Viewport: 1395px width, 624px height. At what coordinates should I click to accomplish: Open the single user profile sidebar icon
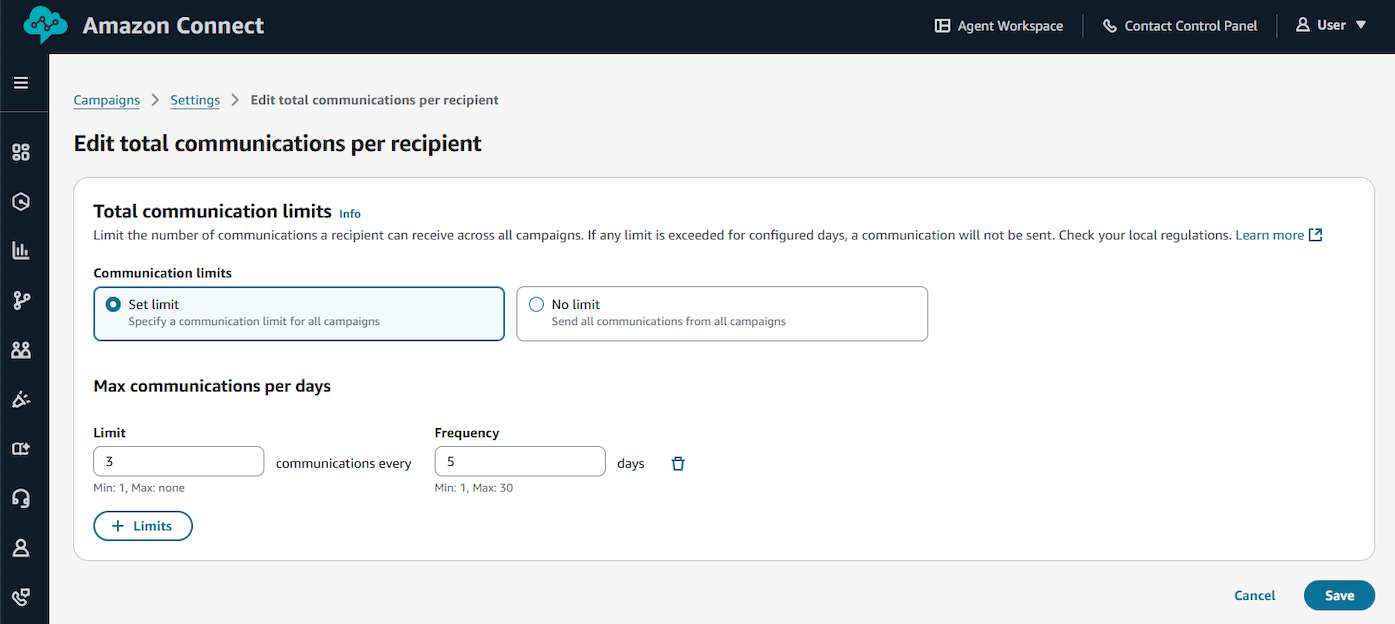click(21, 548)
